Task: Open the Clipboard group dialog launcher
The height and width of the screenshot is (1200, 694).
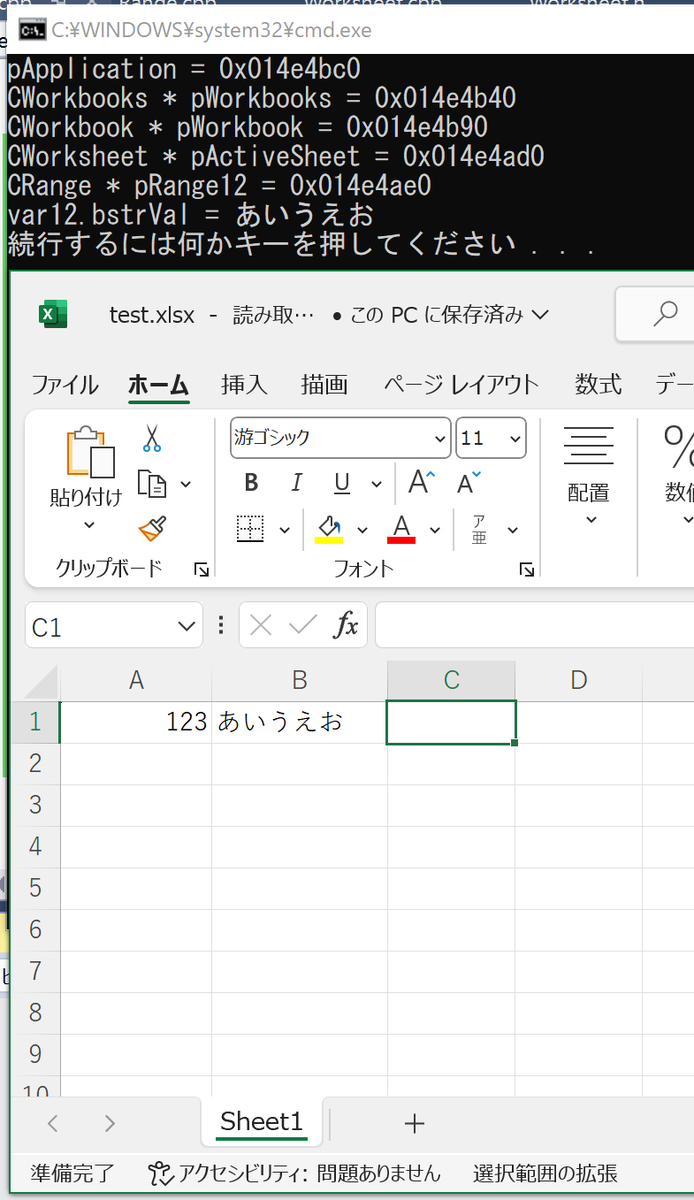Action: (x=202, y=570)
